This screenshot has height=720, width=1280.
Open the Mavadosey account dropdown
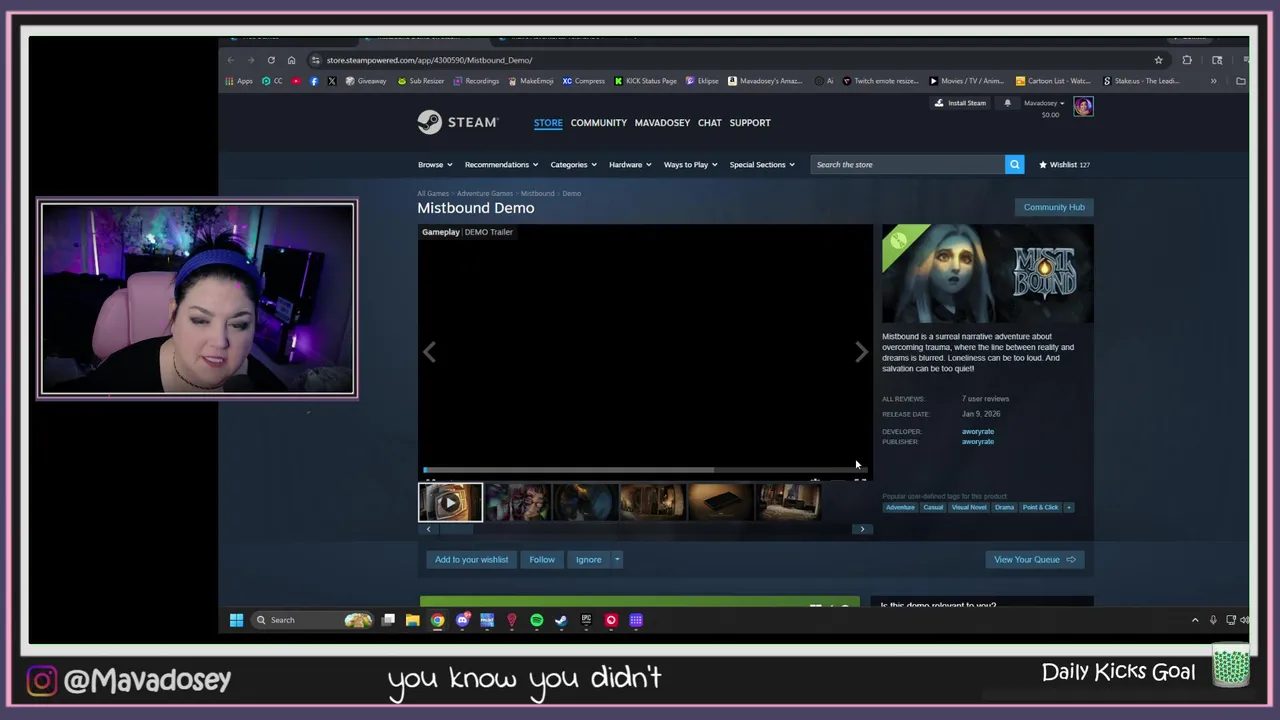click(1044, 103)
